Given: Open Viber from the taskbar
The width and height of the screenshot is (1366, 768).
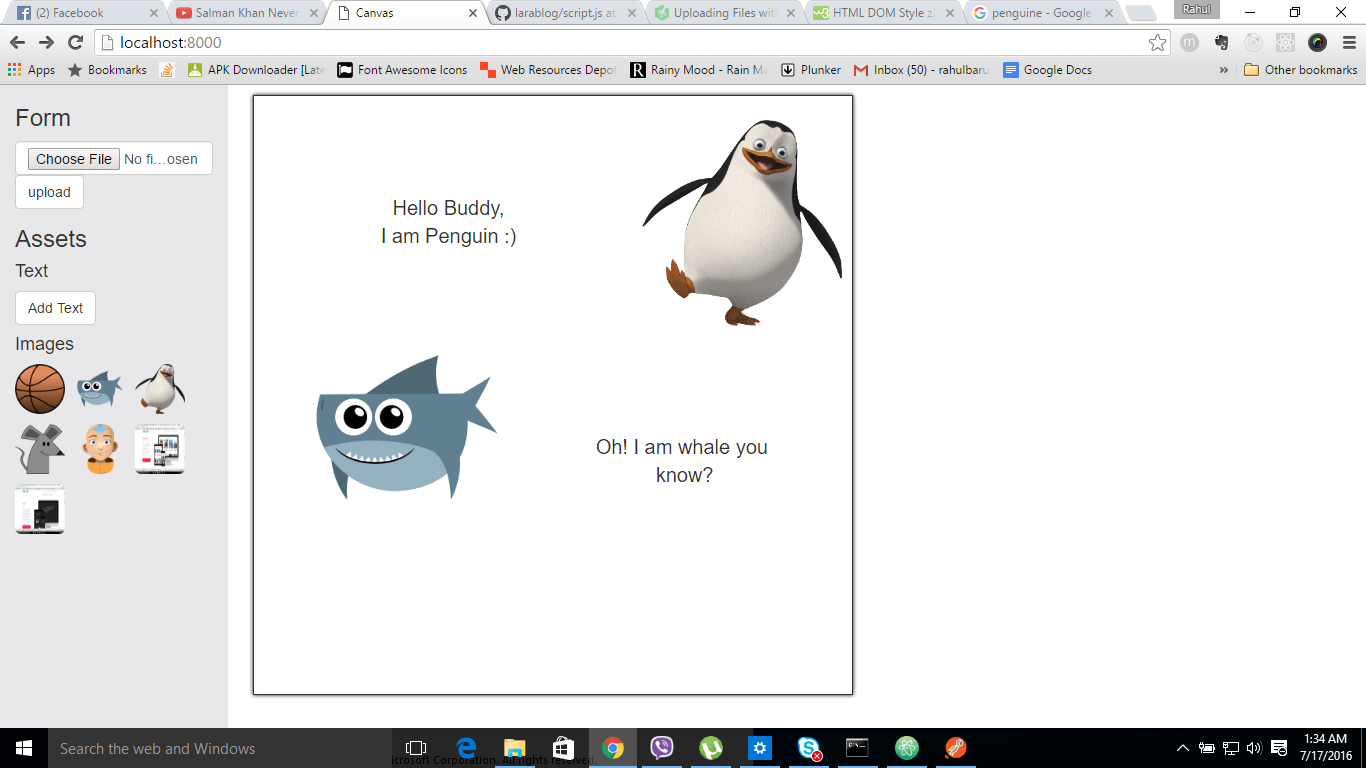Looking at the screenshot, I should 662,748.
